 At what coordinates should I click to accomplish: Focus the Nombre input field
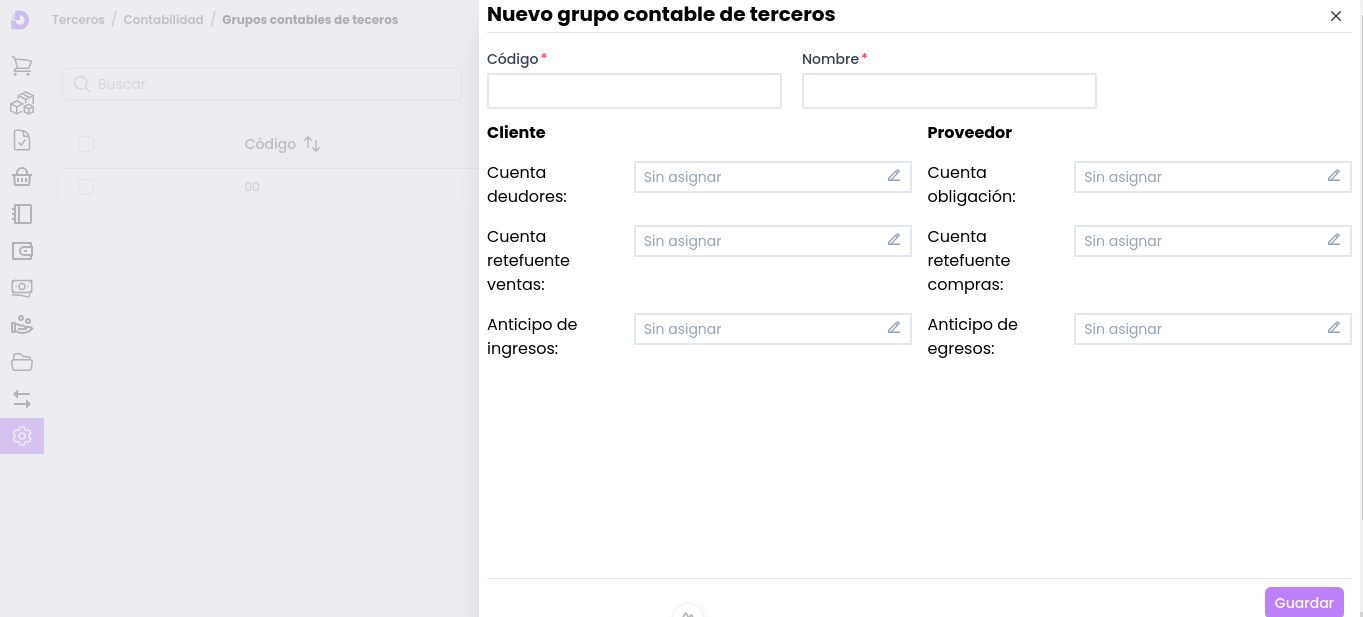point(948,91)
